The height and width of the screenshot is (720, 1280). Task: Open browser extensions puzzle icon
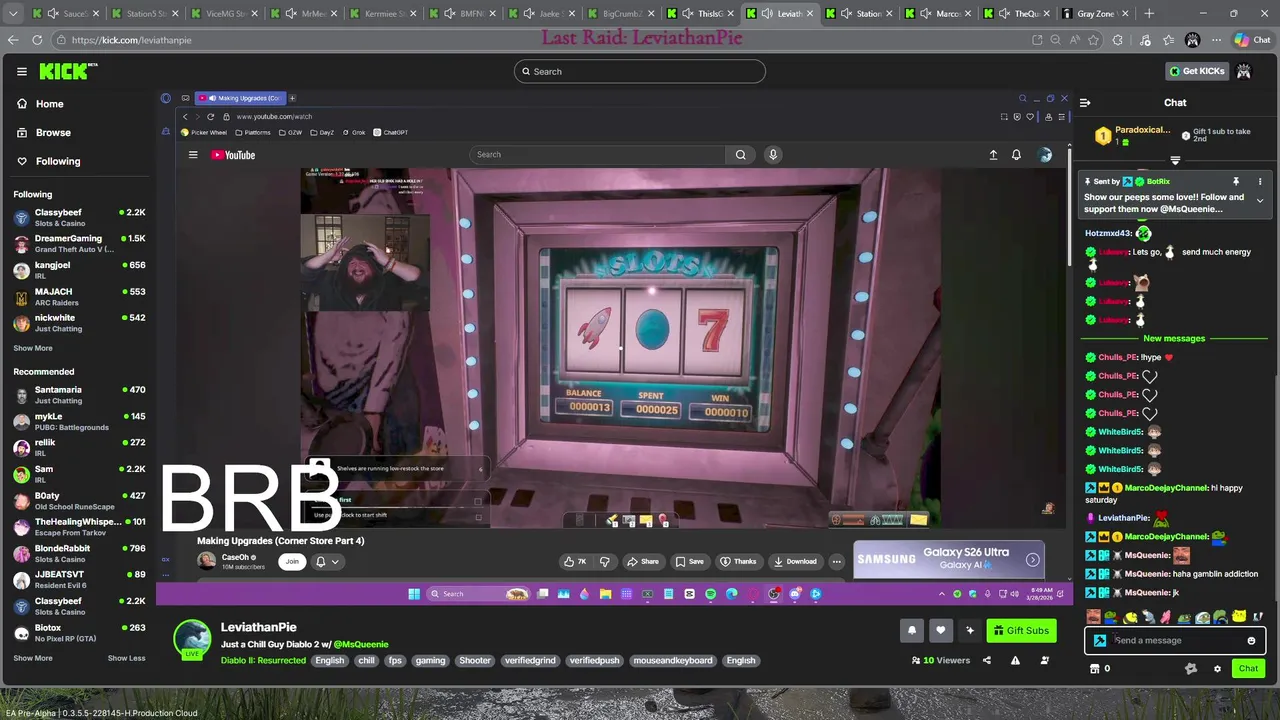click(x=1117, y=40)
